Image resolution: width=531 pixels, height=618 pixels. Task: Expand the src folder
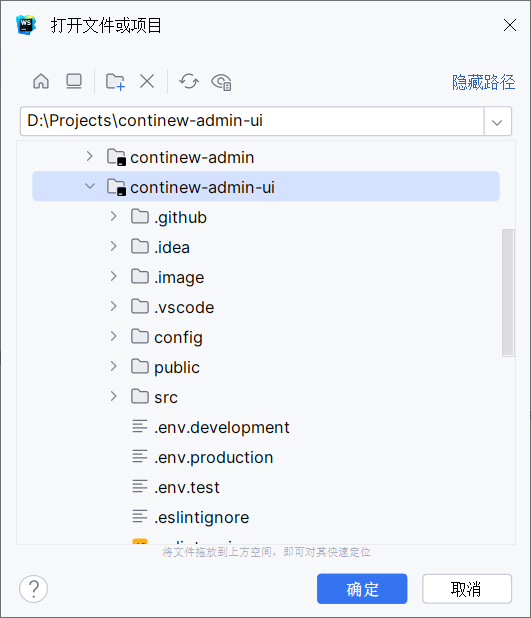coord(114,396)
